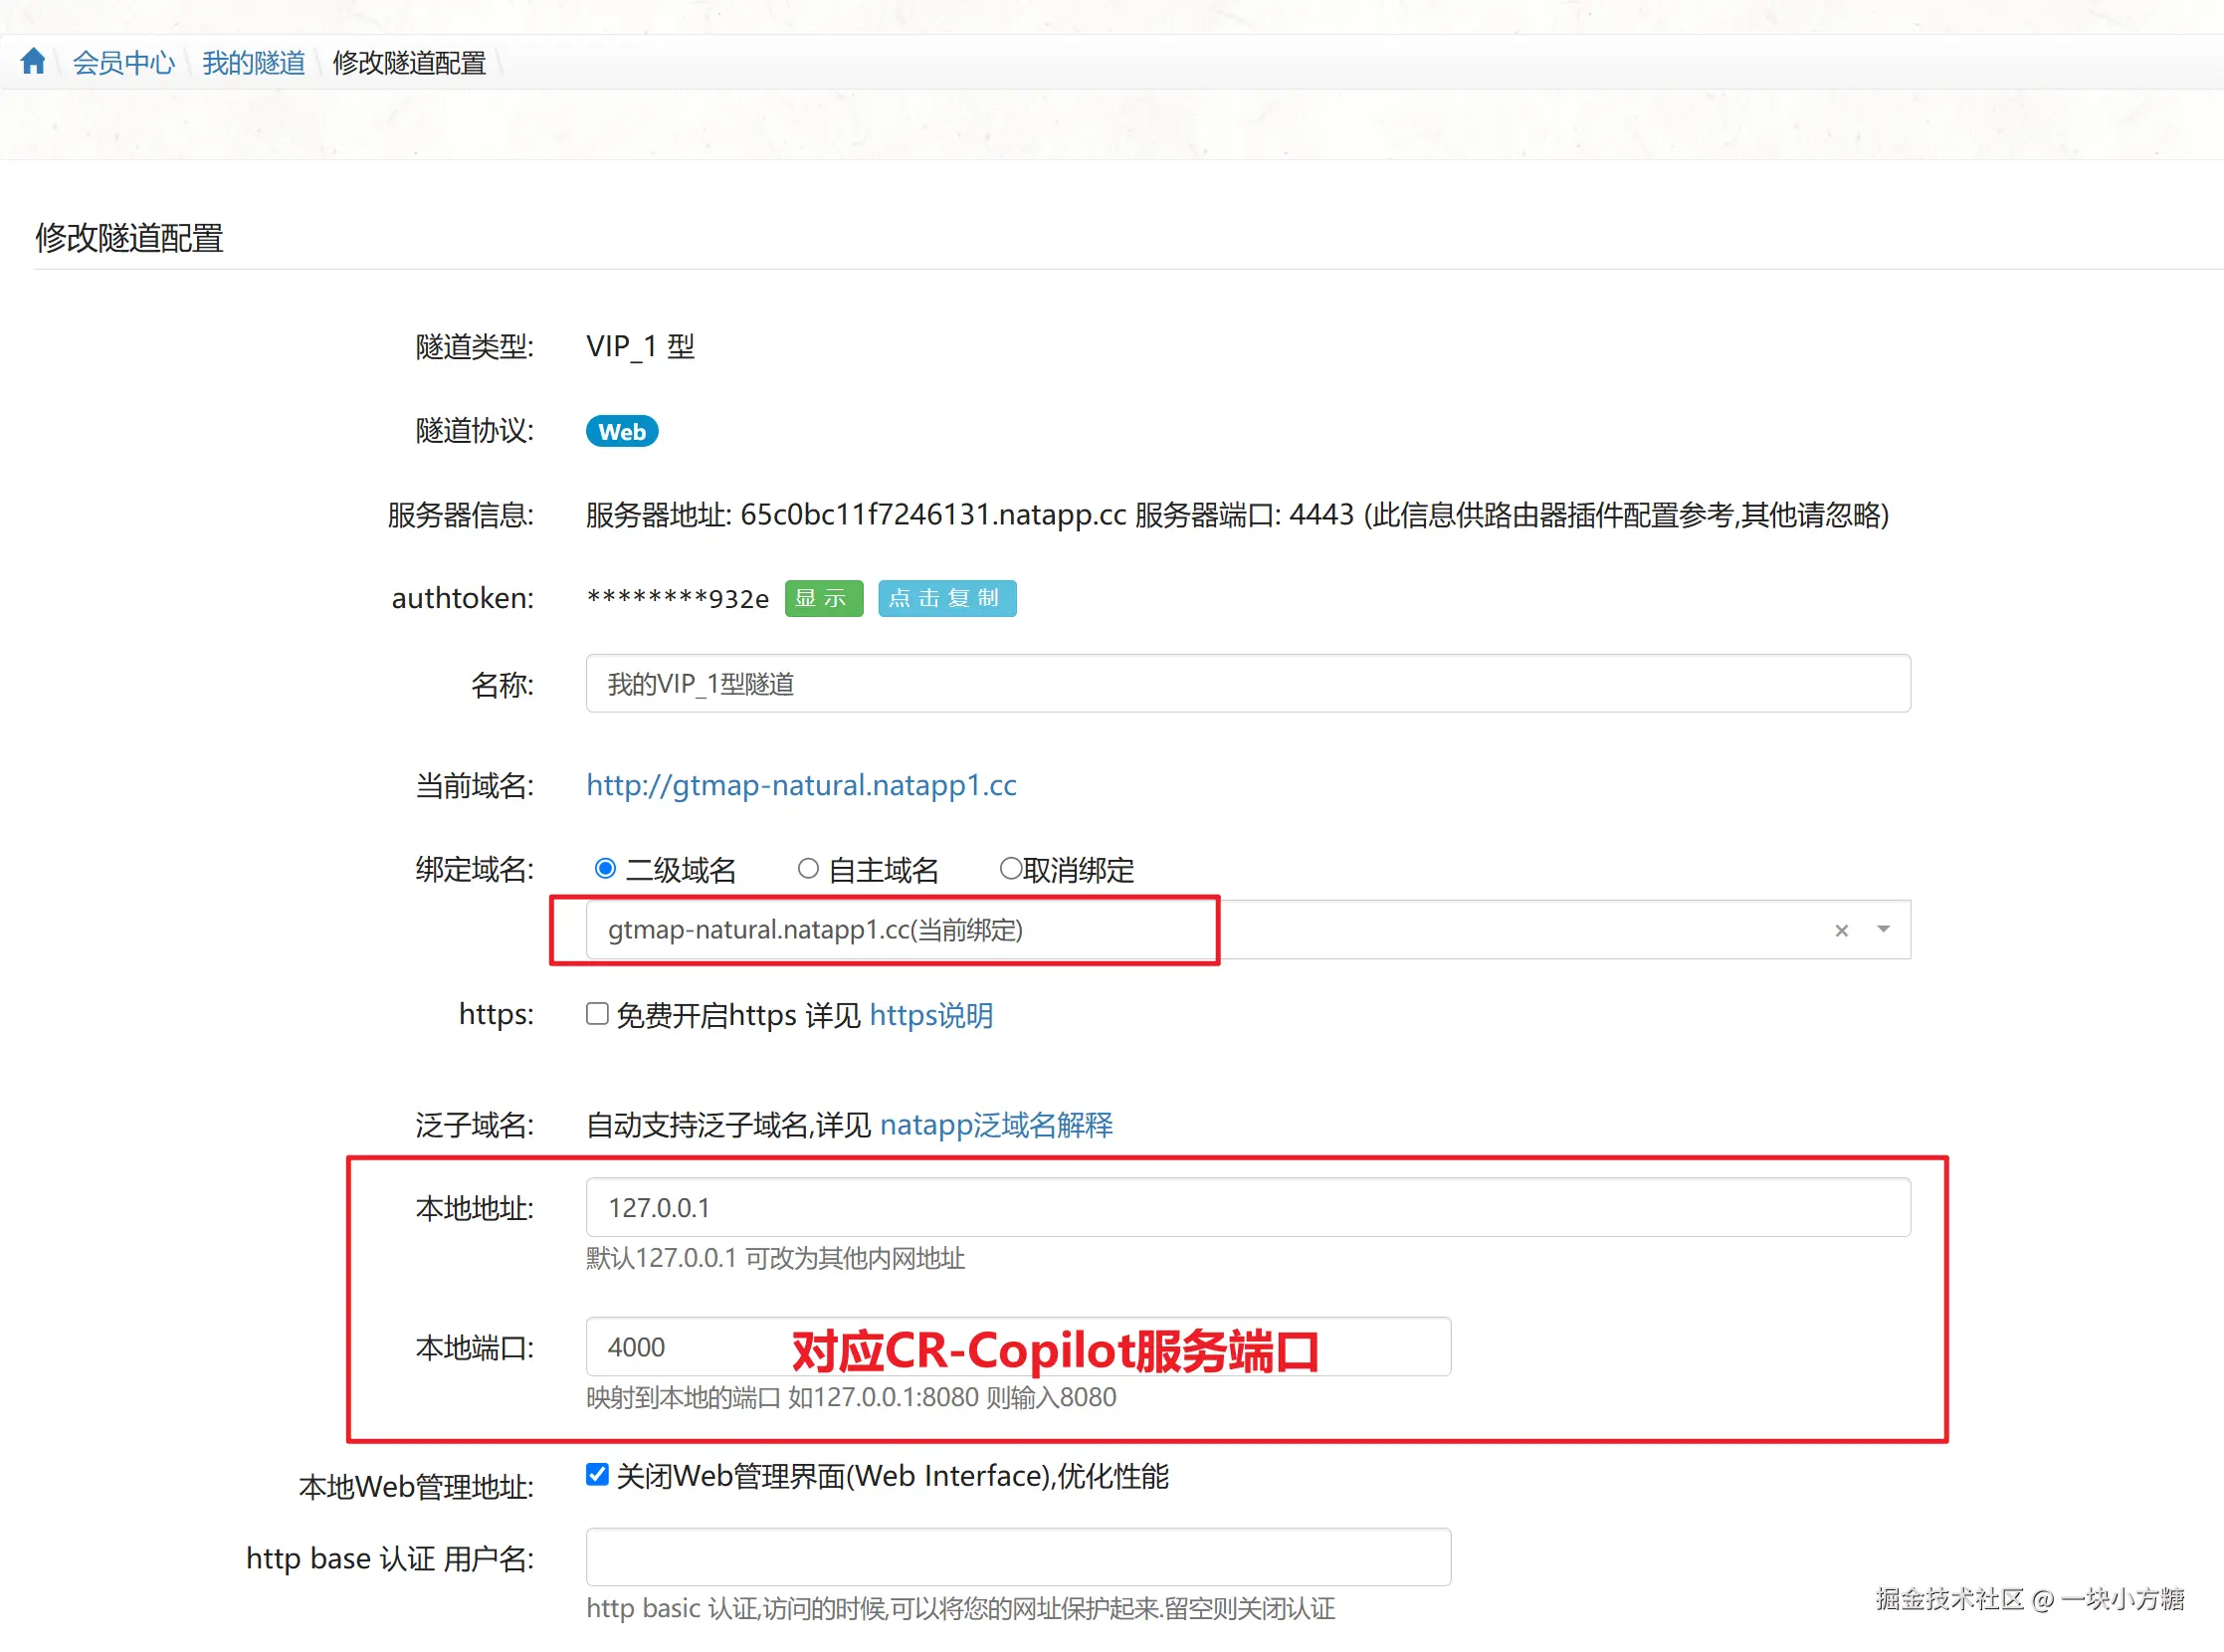Clear the bound domain selection with X
Screen dimensions: 2224x1652
(1841, 930)
